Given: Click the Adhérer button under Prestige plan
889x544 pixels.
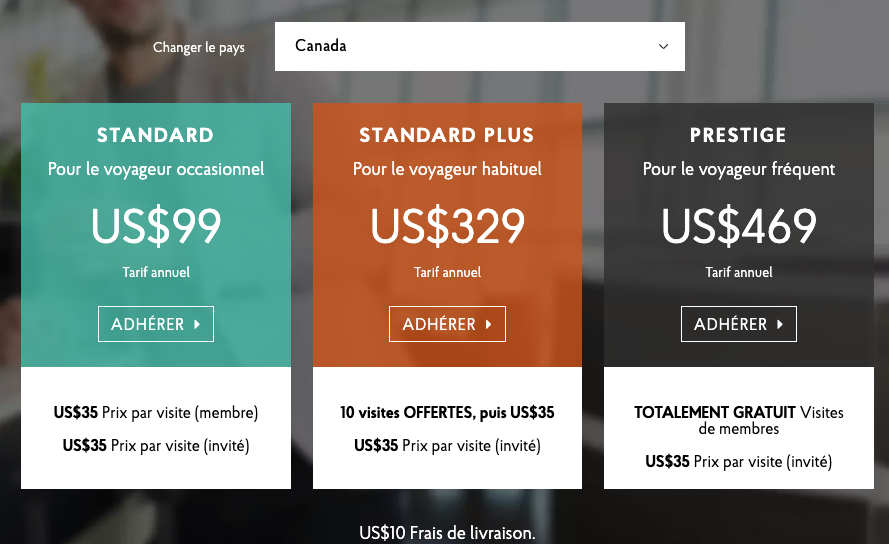Looking at the screenshot, I should [738, 324].
